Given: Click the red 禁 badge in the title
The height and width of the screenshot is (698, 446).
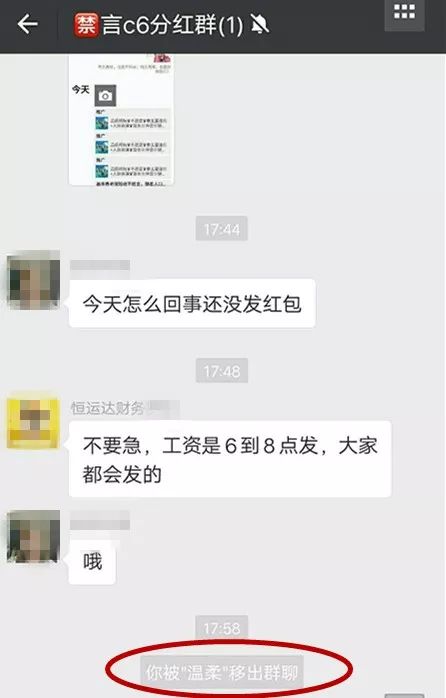Looking at the screenshot, I should 86,24.
